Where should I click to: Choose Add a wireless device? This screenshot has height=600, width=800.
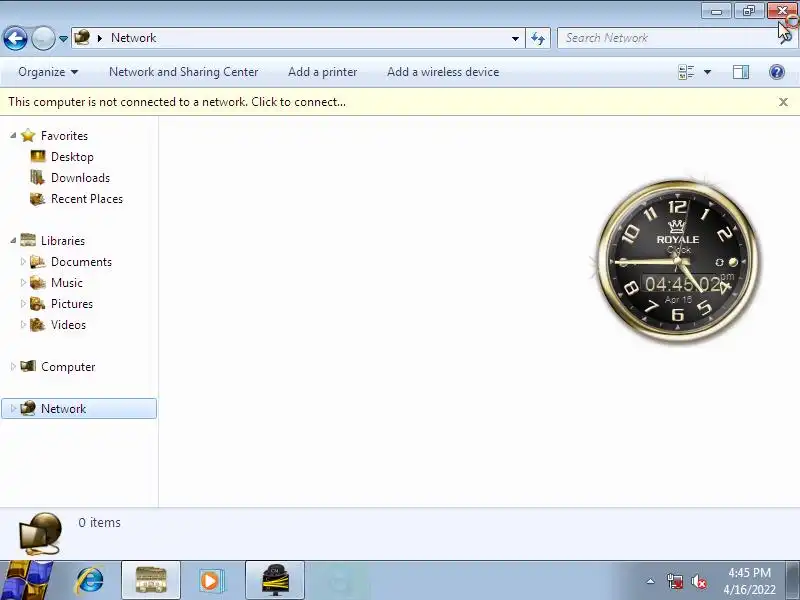[443, 72]
